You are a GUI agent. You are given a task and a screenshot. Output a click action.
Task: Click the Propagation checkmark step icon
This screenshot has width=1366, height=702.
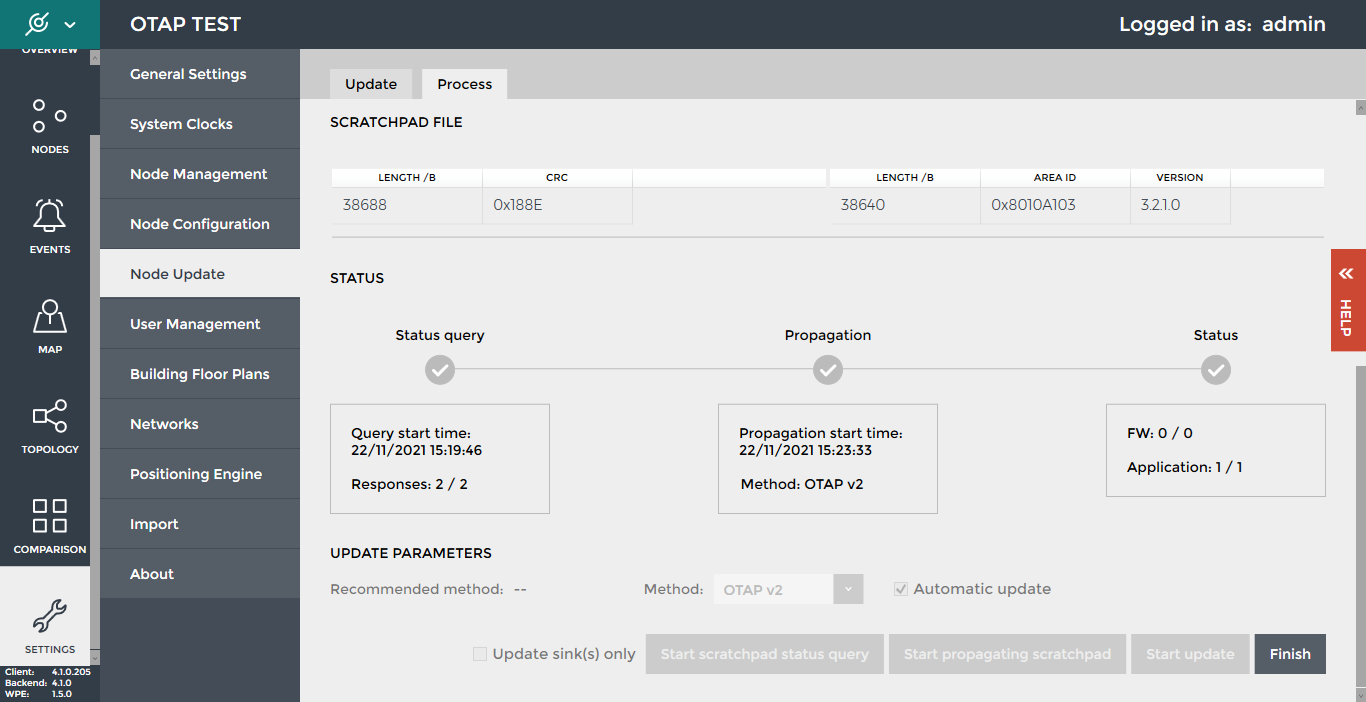[x=828, y=371]
